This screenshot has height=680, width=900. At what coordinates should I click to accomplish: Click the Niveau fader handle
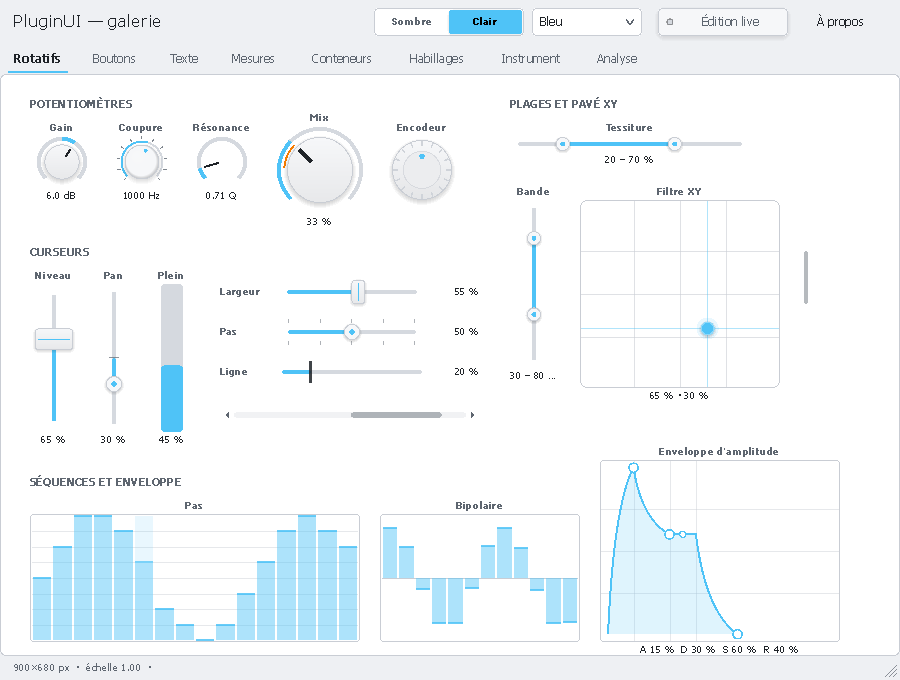point(54,339)
